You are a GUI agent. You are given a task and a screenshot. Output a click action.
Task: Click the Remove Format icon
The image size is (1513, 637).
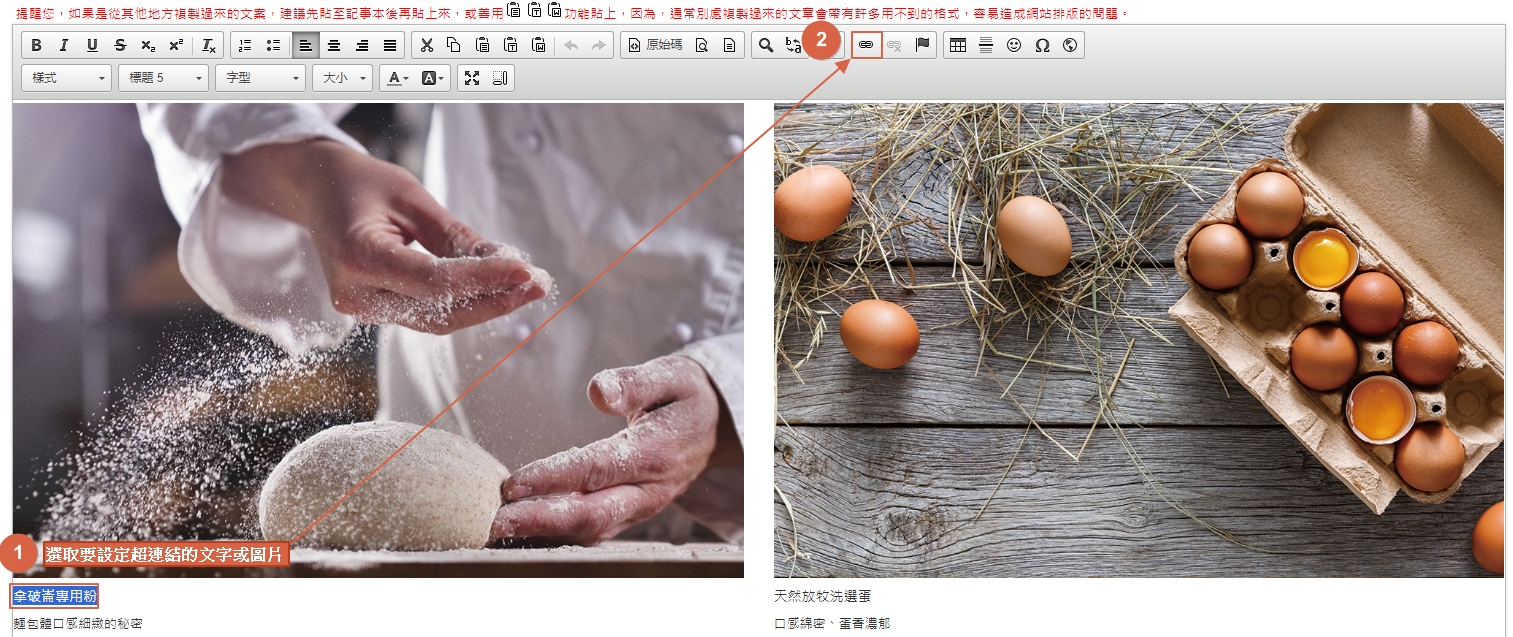tap(208, 45)
